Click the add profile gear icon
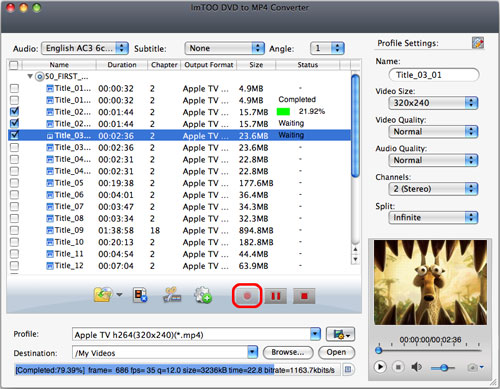 click(203, 295)
